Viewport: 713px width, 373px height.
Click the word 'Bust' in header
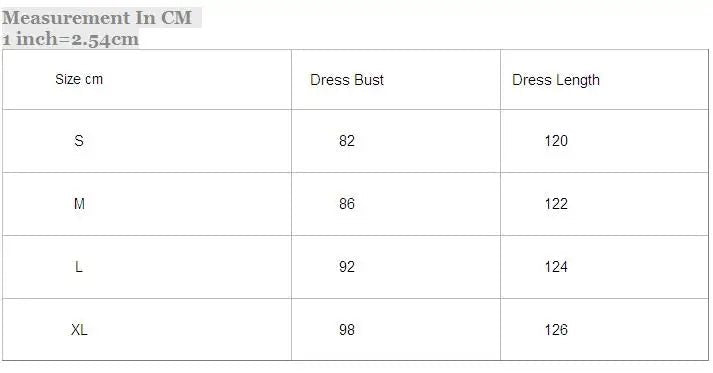click(x=369, y=80)
